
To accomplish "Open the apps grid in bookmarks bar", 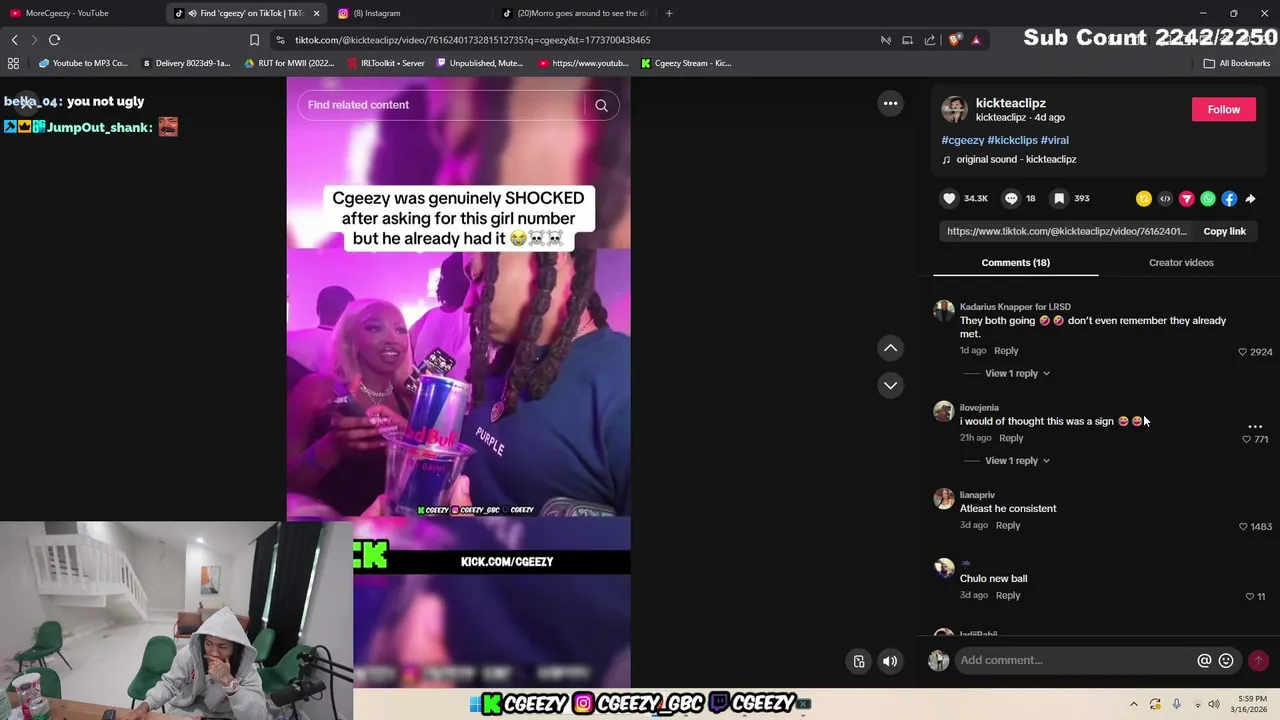I will click(13, 63).
